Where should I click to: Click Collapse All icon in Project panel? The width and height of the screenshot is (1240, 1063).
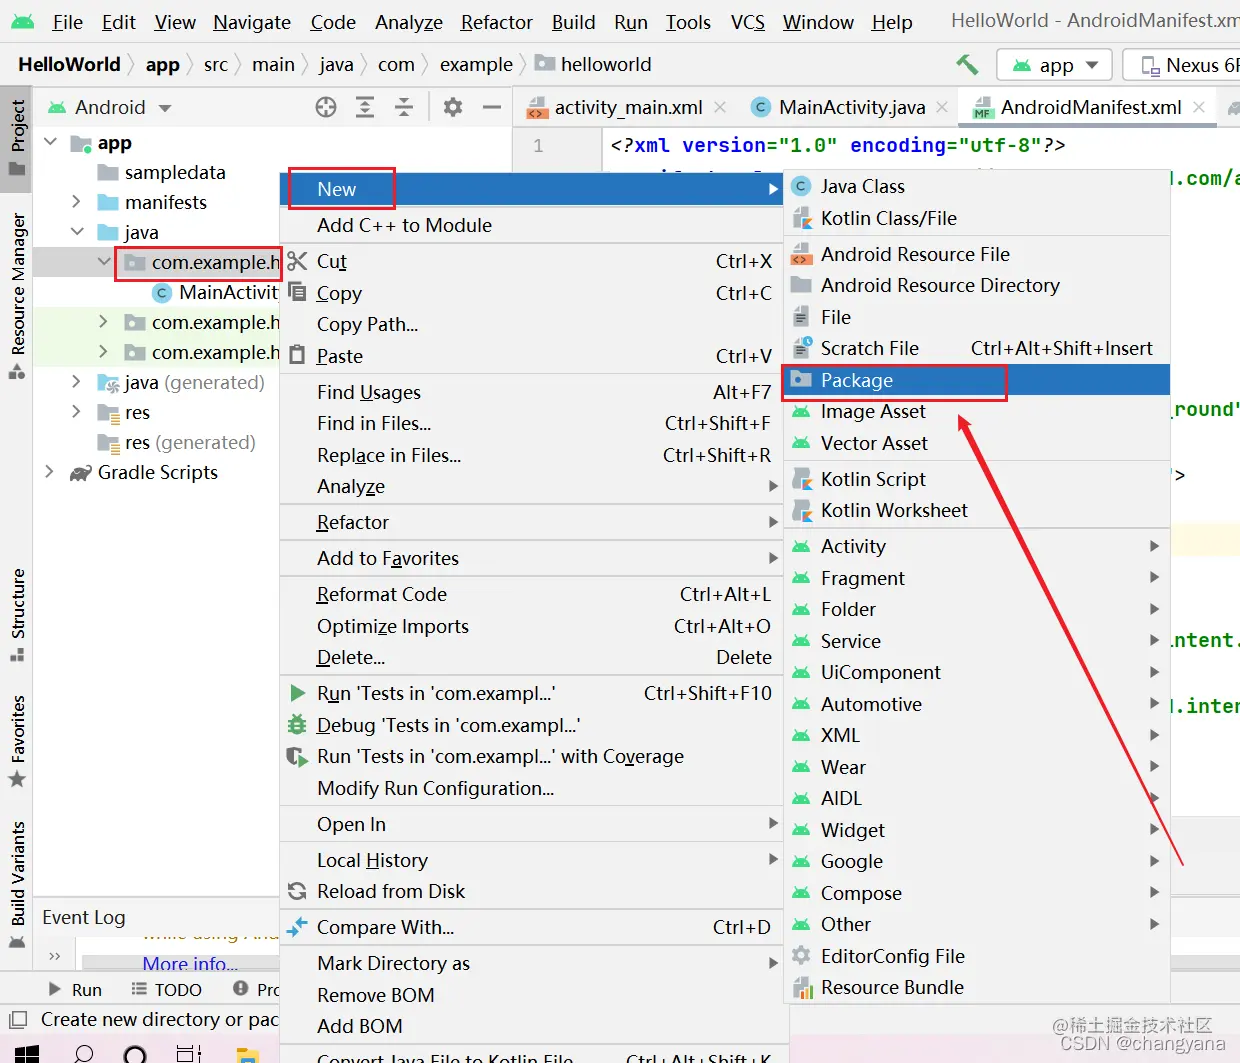coord(404,107)
